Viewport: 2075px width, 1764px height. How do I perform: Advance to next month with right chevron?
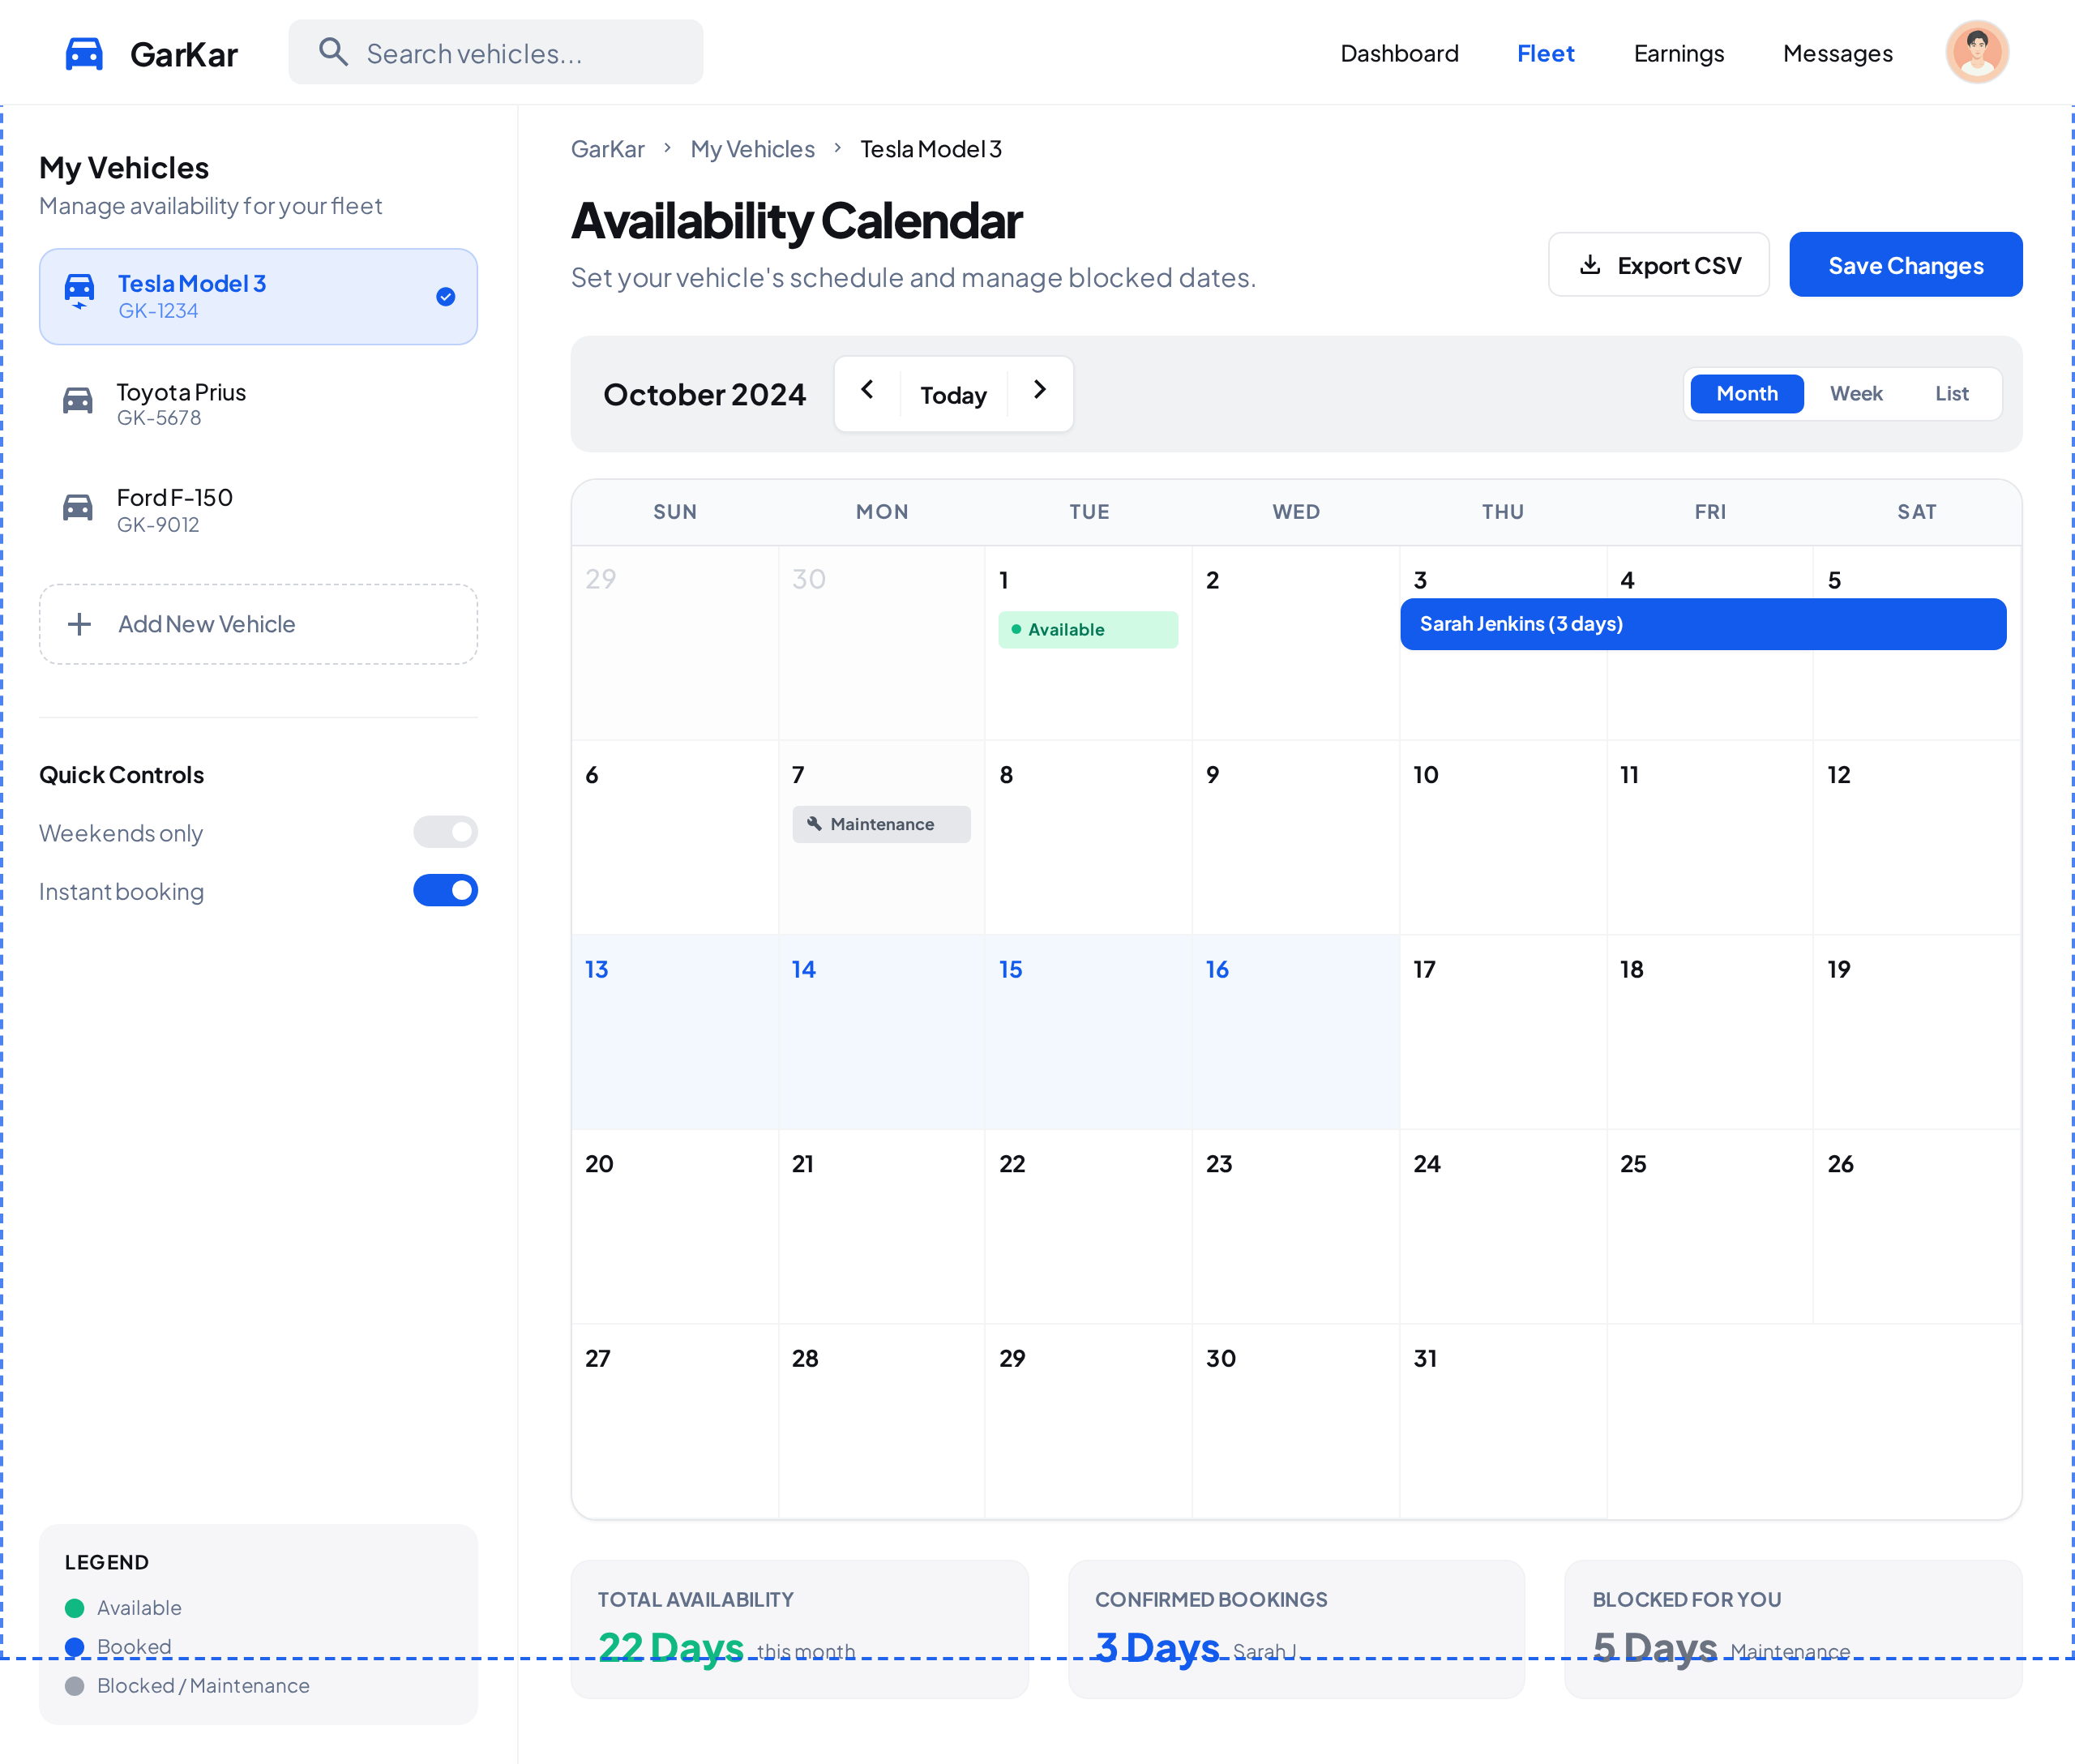(1040, 390)
